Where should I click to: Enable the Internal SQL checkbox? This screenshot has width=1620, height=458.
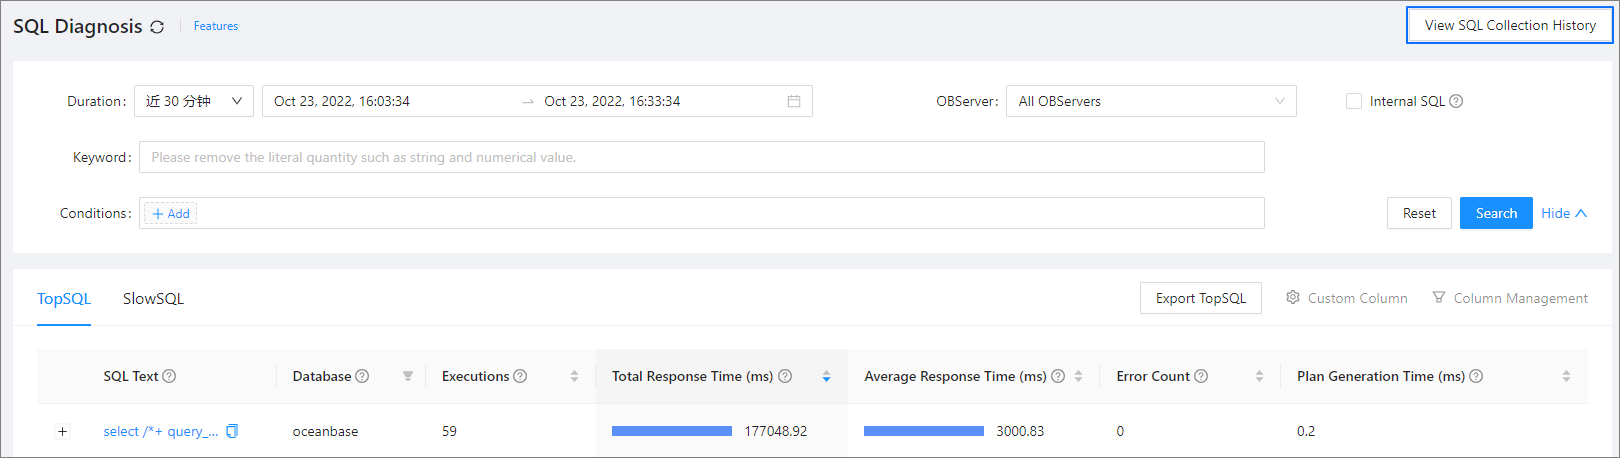(x=1354, y=101)
